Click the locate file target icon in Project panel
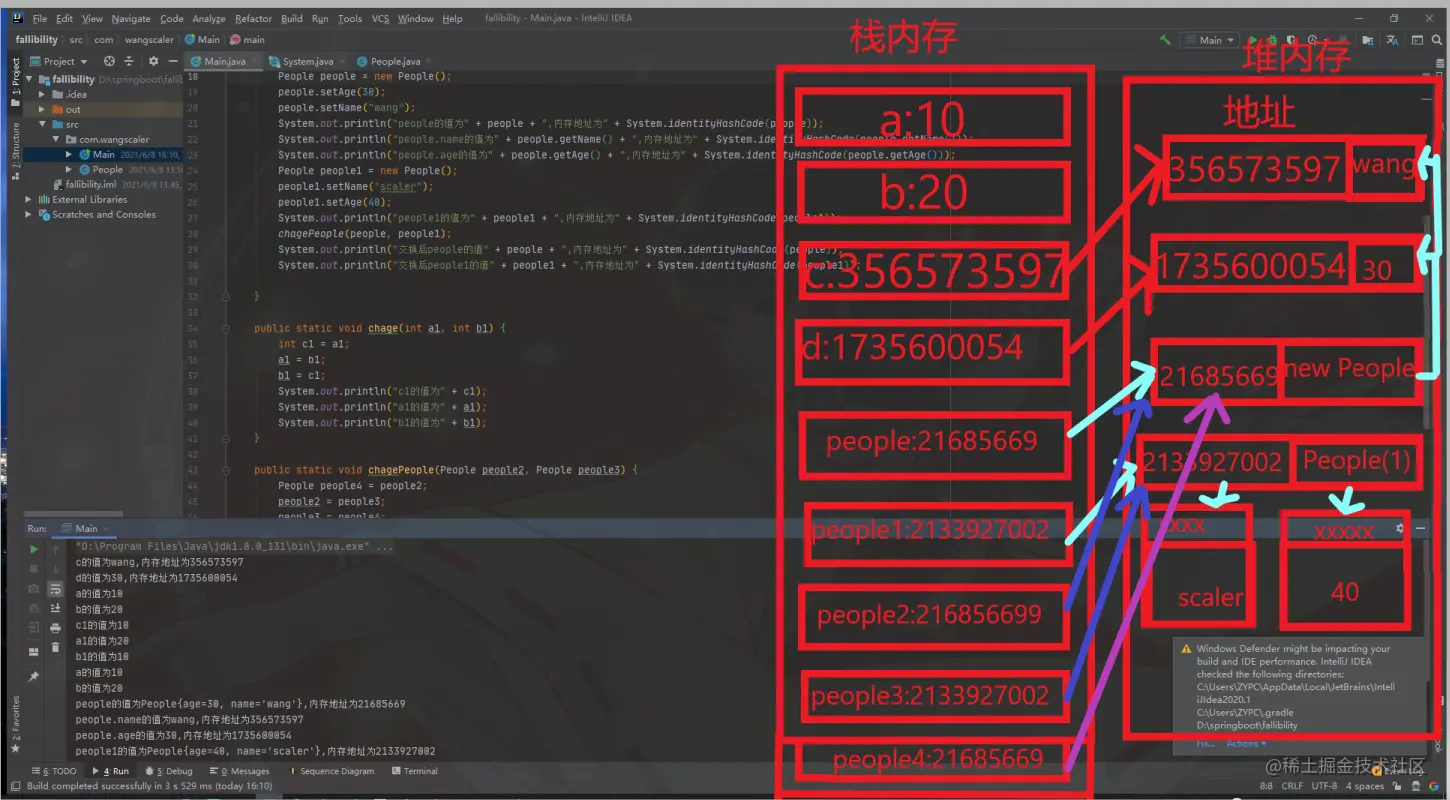1450x800 pixels. [x=109, y=61]
